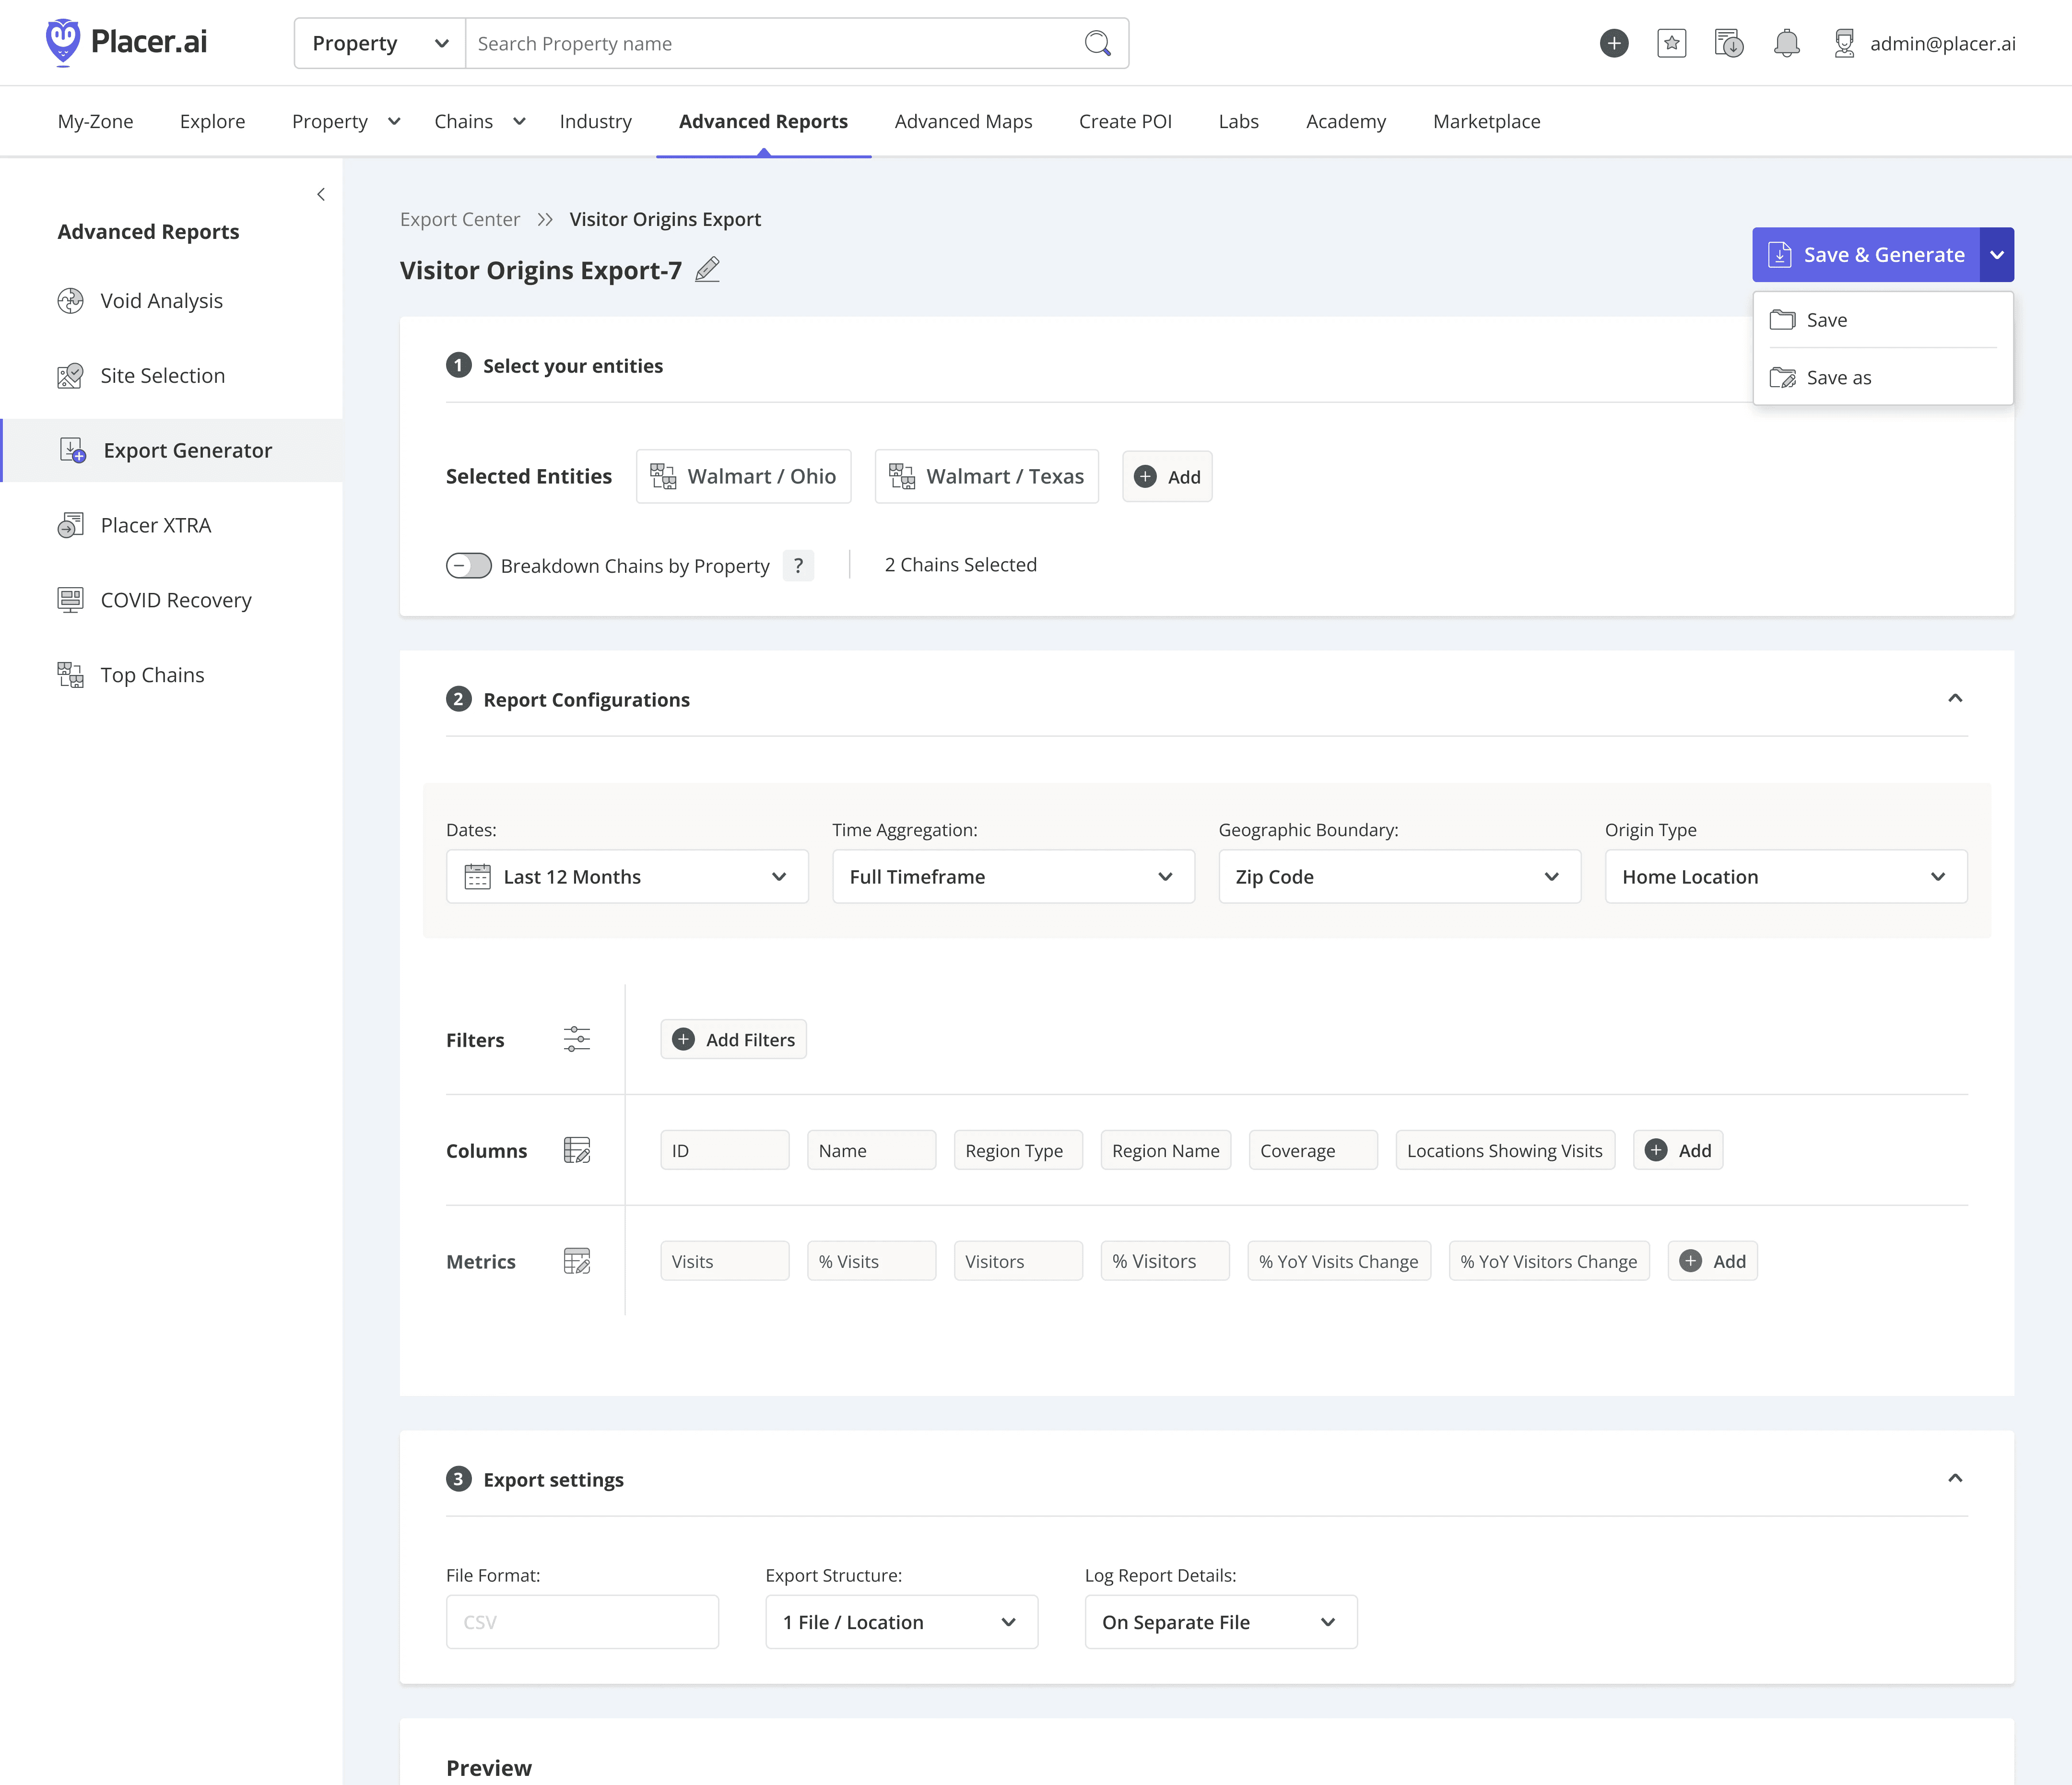Collapse the Report Configurations section

pos(1955,698)
